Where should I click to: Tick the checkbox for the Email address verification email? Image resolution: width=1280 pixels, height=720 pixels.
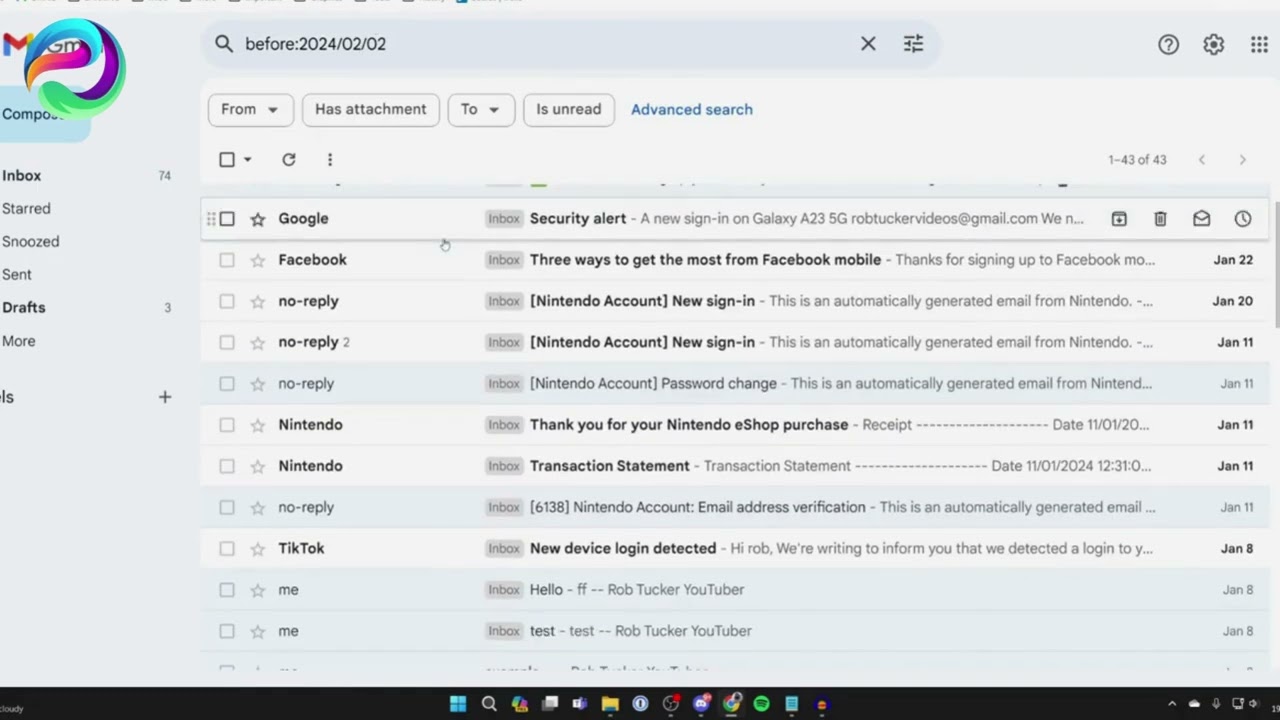pos(227,507)
